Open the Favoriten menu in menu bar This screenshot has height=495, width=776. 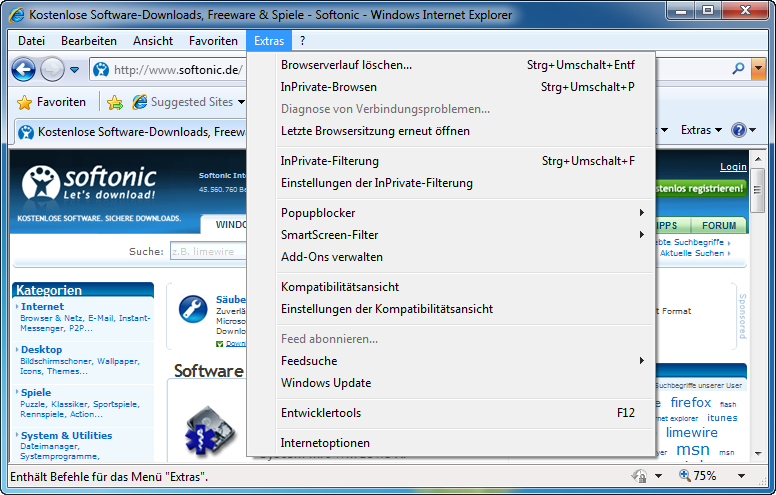(210, 41)
